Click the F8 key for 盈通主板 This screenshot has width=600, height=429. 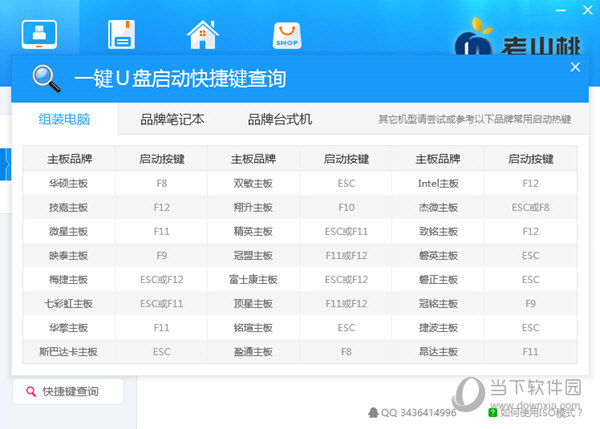[346, 352]
